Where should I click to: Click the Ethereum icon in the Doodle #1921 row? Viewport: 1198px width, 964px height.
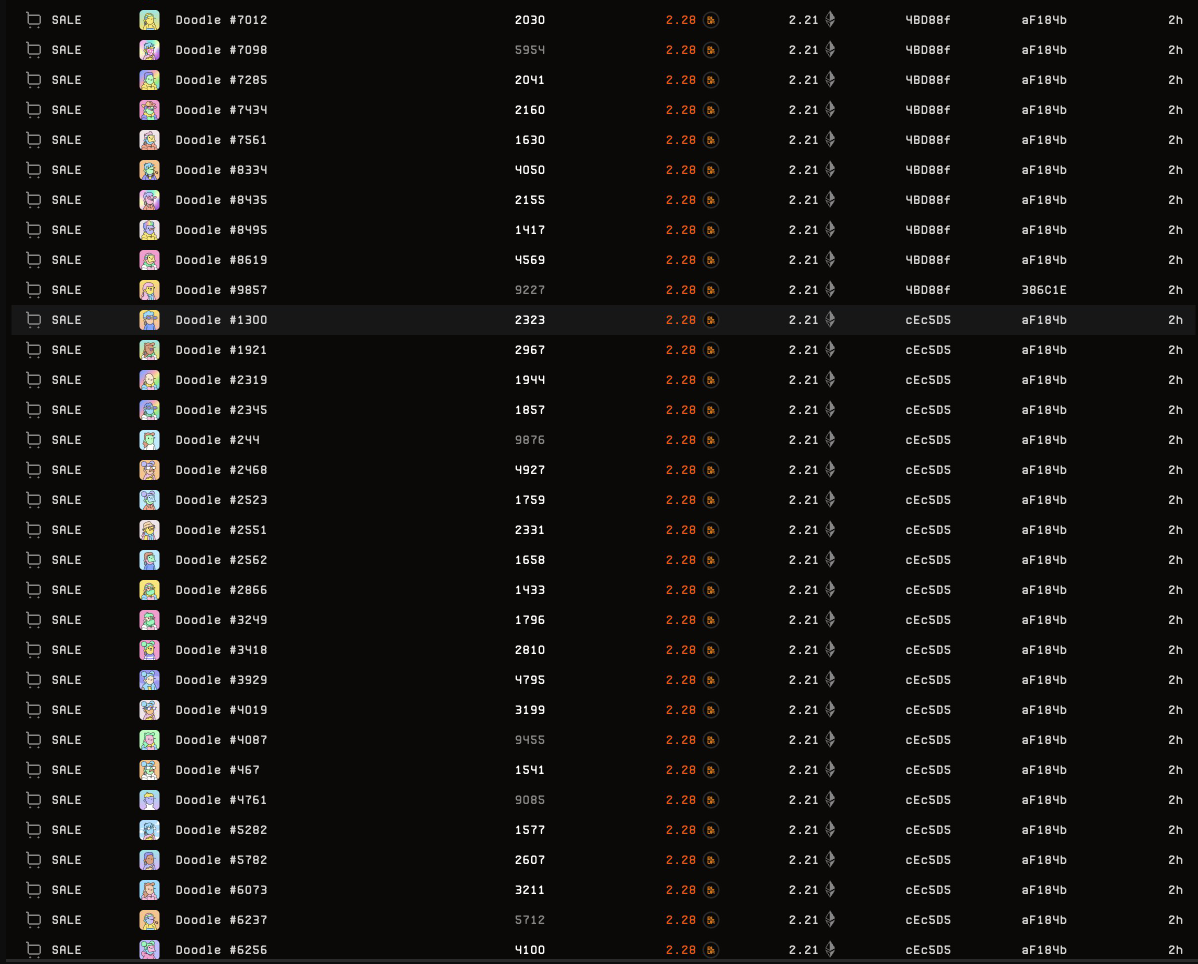pyautogui.click(x=831, y=350)
